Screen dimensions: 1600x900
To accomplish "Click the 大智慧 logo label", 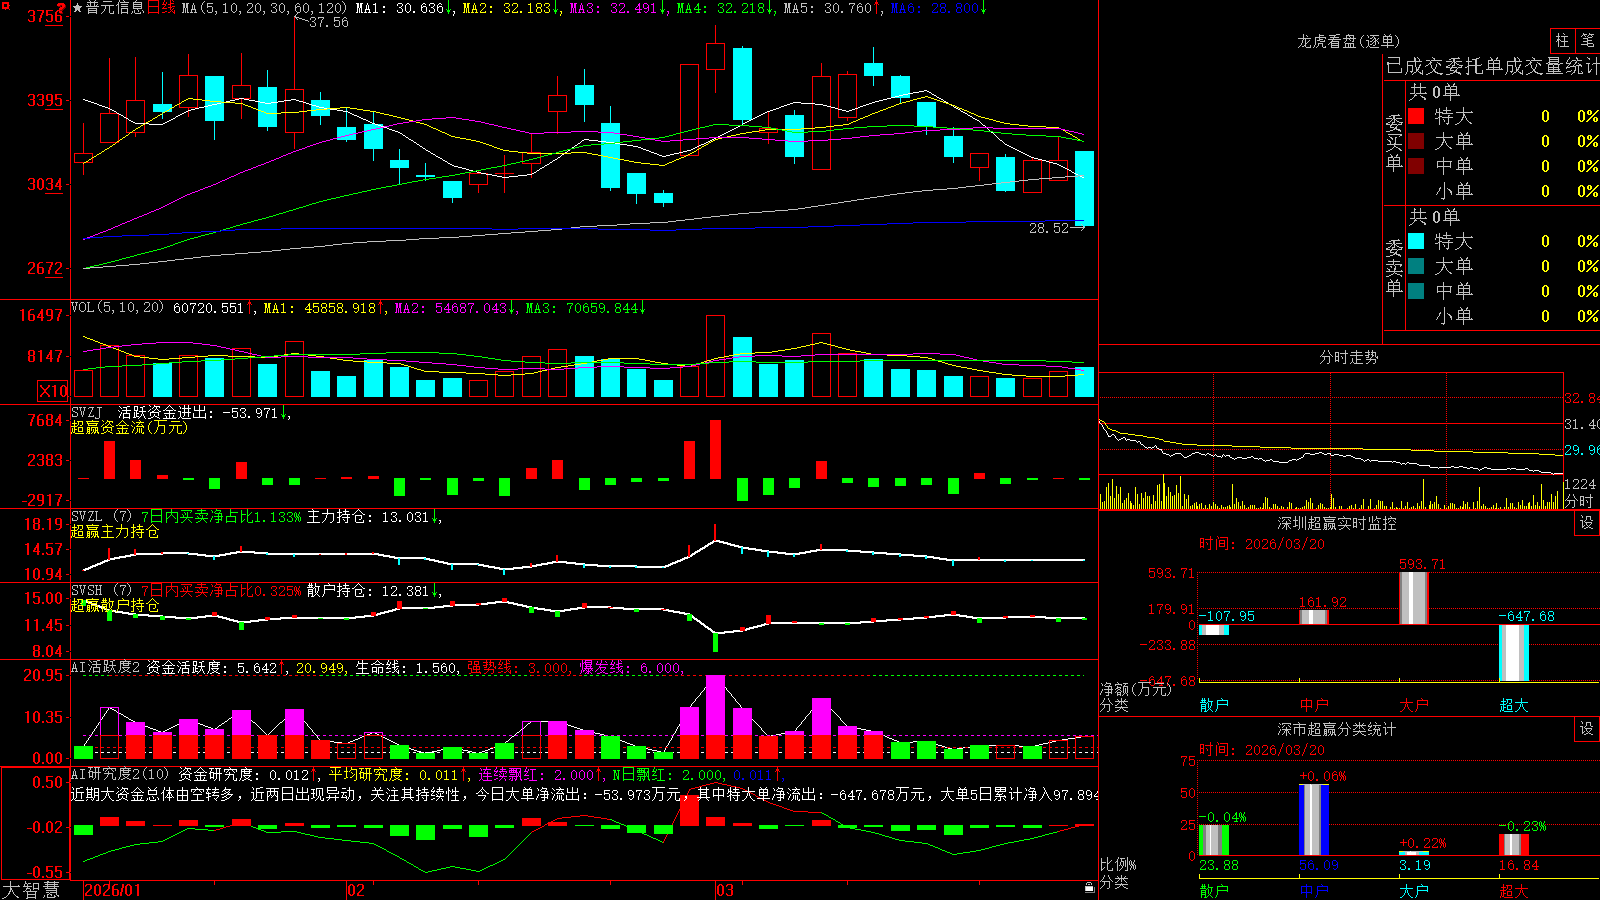I will (31, 890).
